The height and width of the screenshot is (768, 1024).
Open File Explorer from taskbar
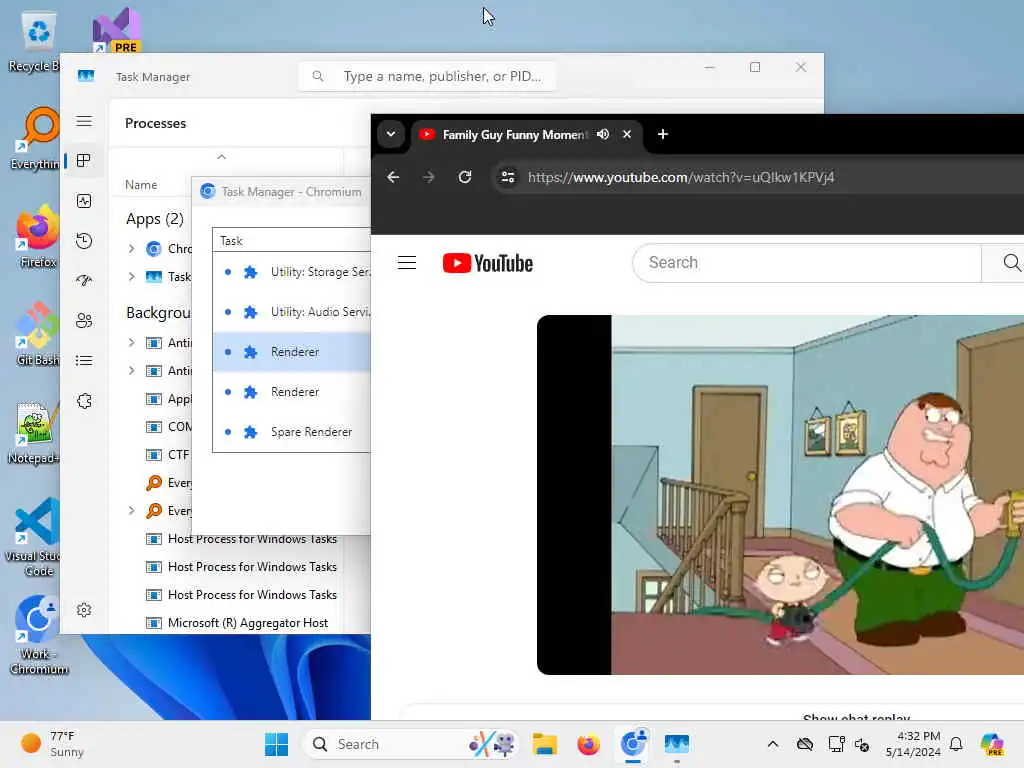545,744
